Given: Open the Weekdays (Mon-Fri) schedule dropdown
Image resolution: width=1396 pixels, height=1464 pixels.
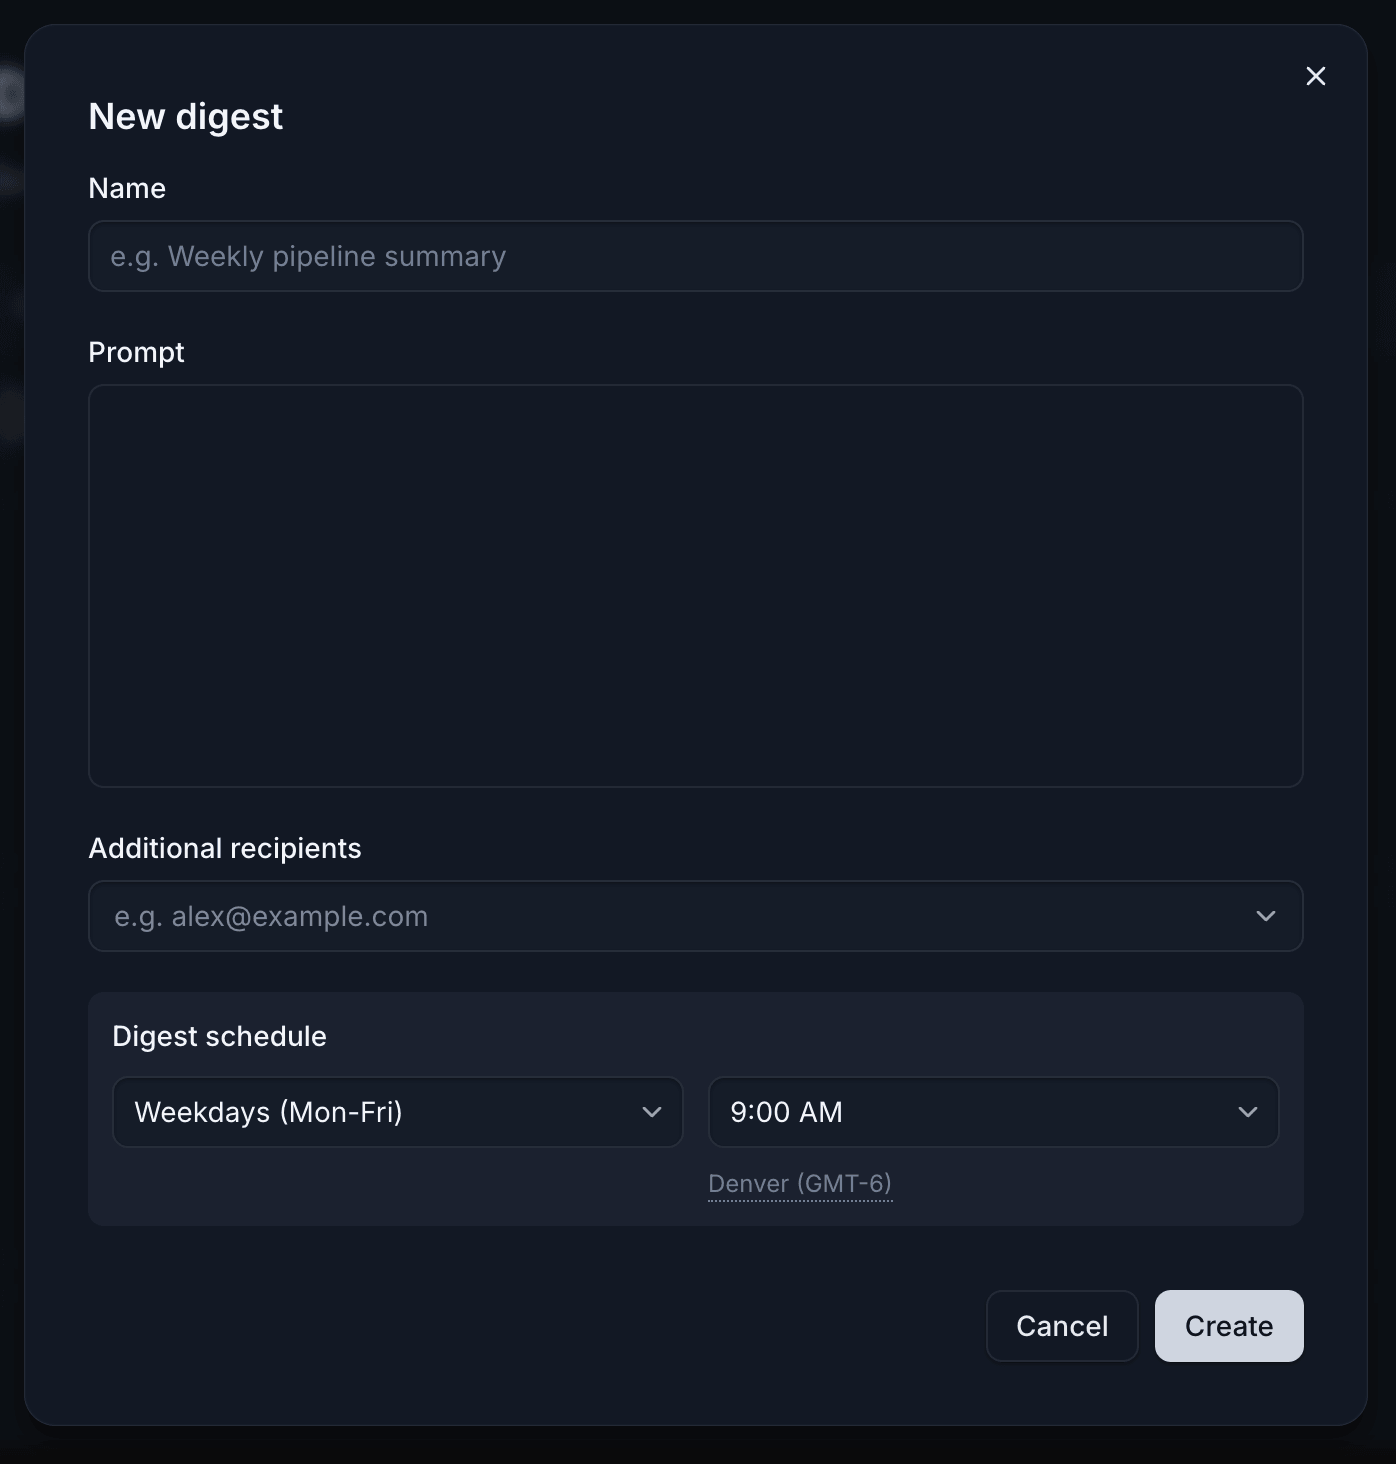Looking at the screenshot, I should tap(398, 1112).
